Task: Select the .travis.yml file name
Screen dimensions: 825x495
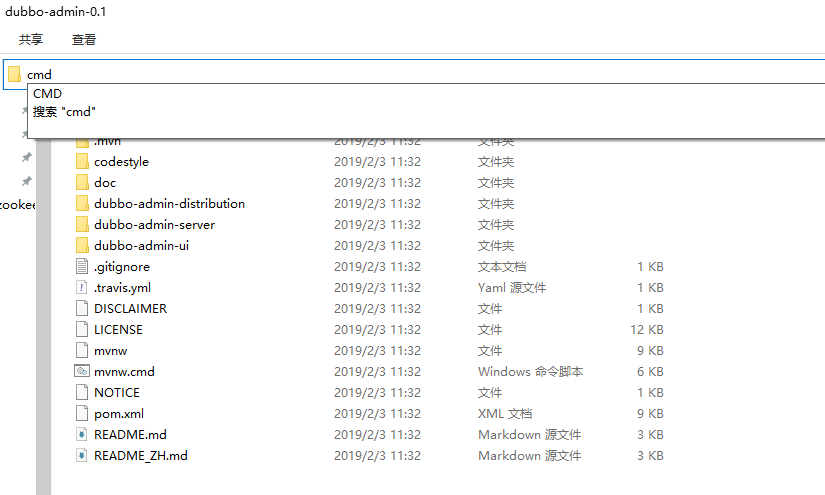Action: pos(123,288)
